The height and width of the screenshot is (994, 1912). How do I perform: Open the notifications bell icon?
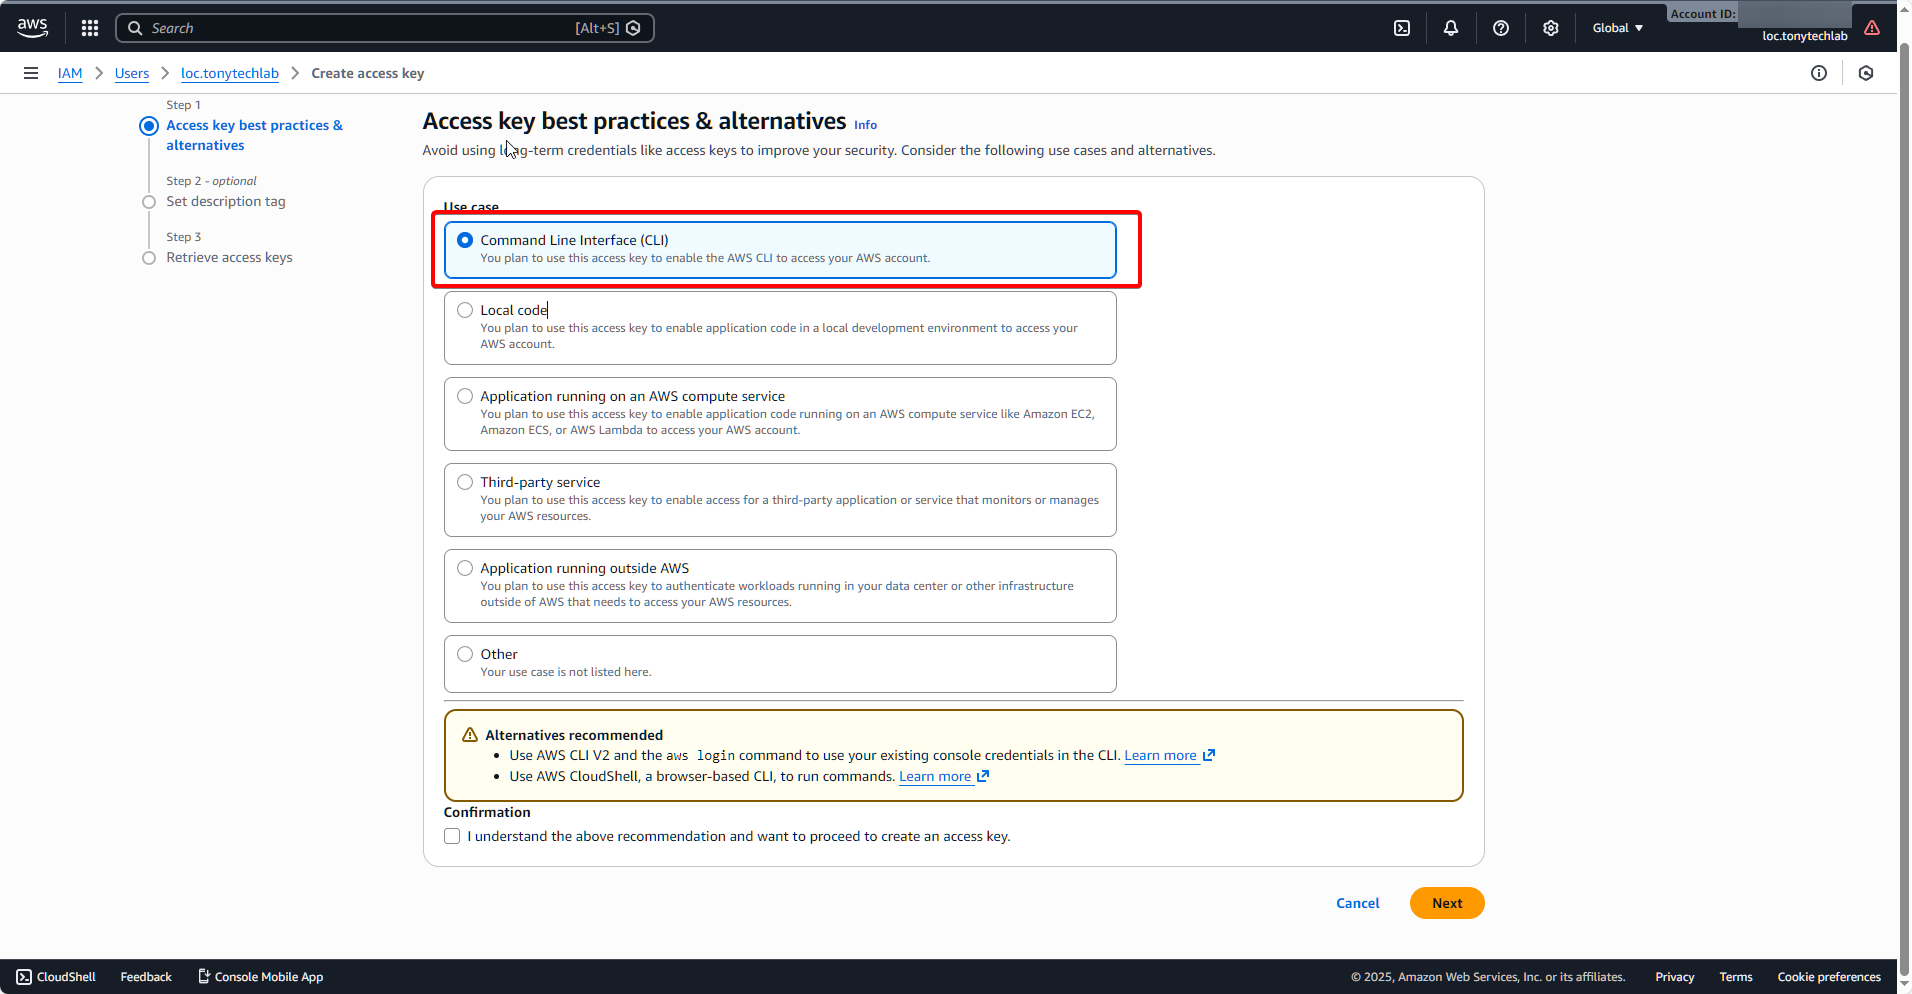tap(1451, 28)
